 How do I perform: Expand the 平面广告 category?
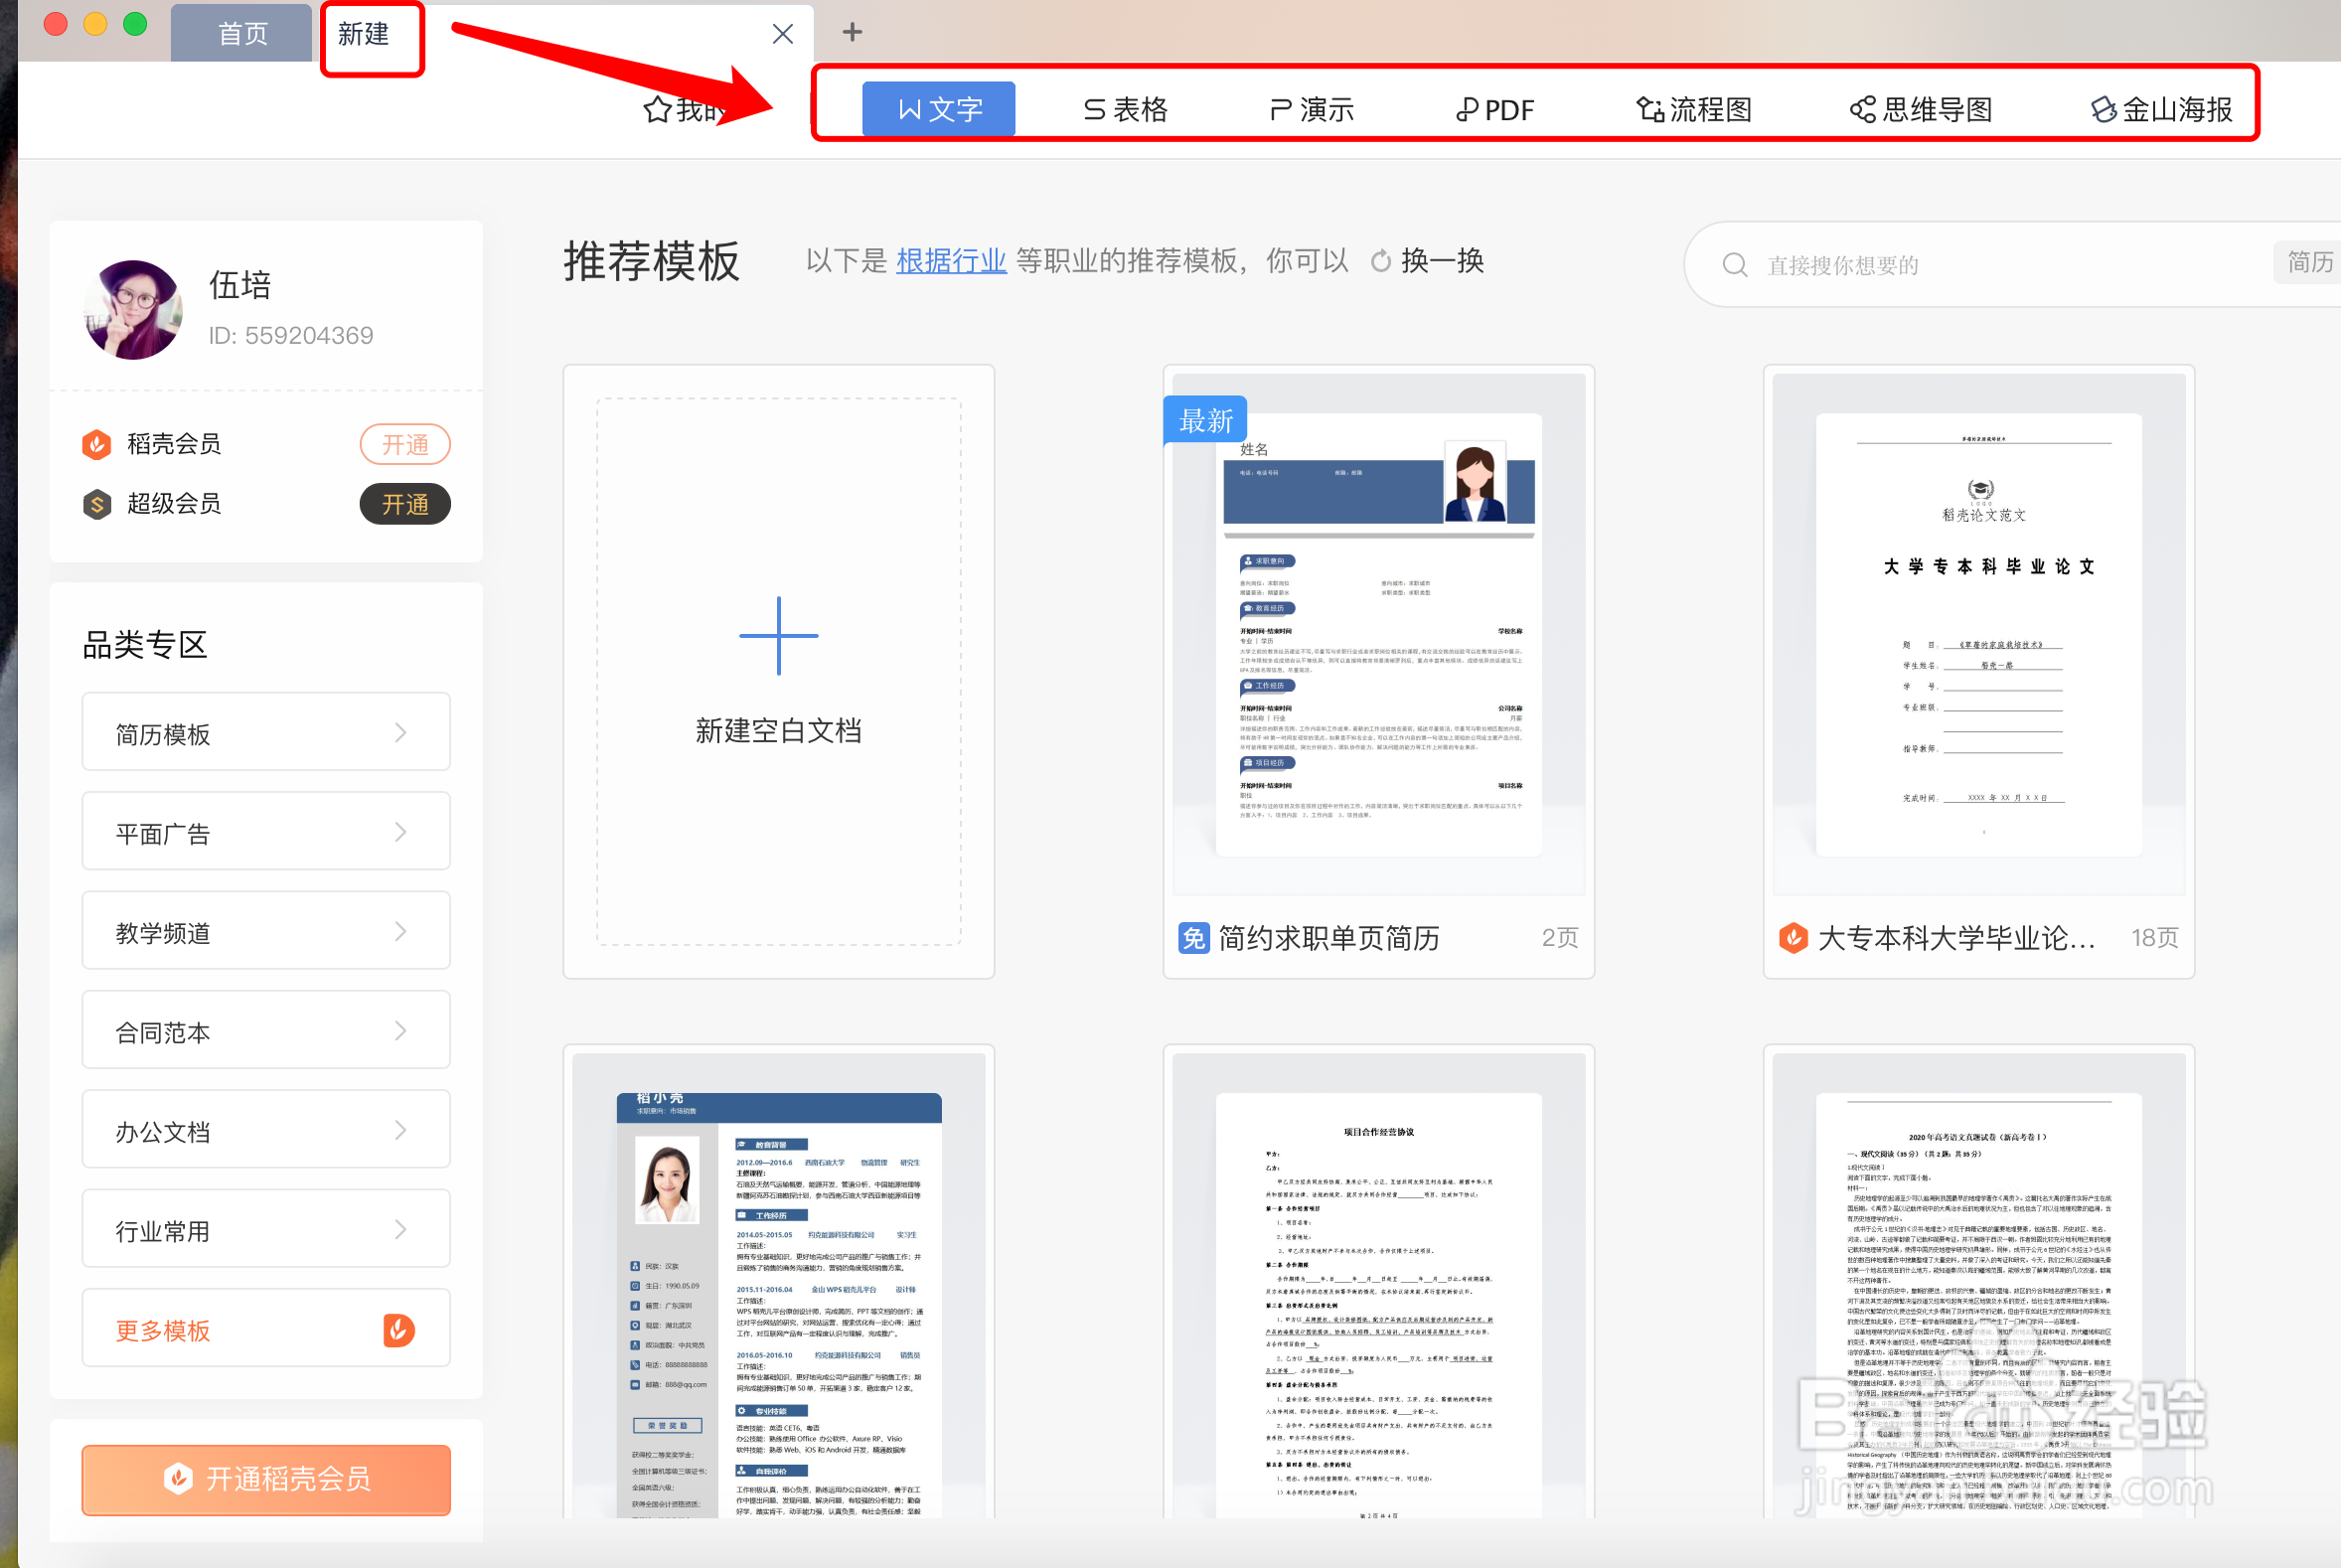(x=266, y=832)
